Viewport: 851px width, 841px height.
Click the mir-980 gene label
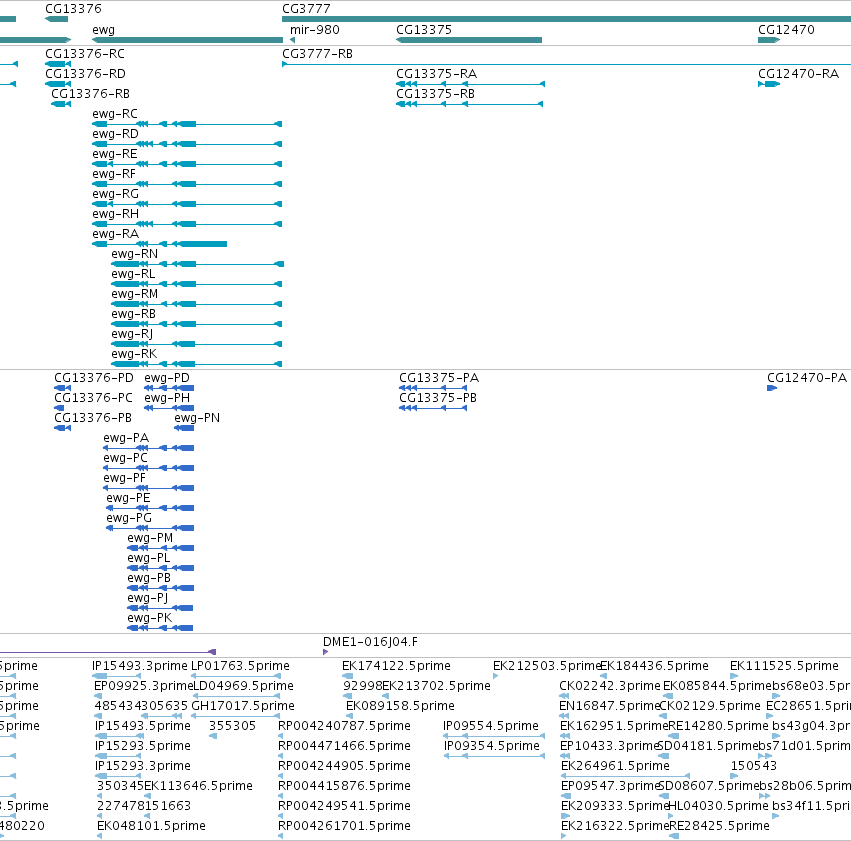315,29
